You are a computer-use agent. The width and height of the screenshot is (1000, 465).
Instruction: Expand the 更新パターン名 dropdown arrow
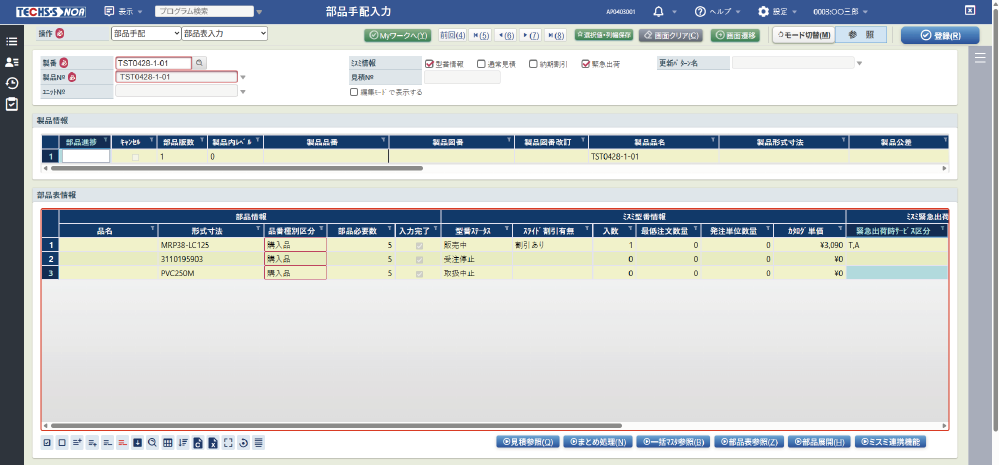point(859,63)
